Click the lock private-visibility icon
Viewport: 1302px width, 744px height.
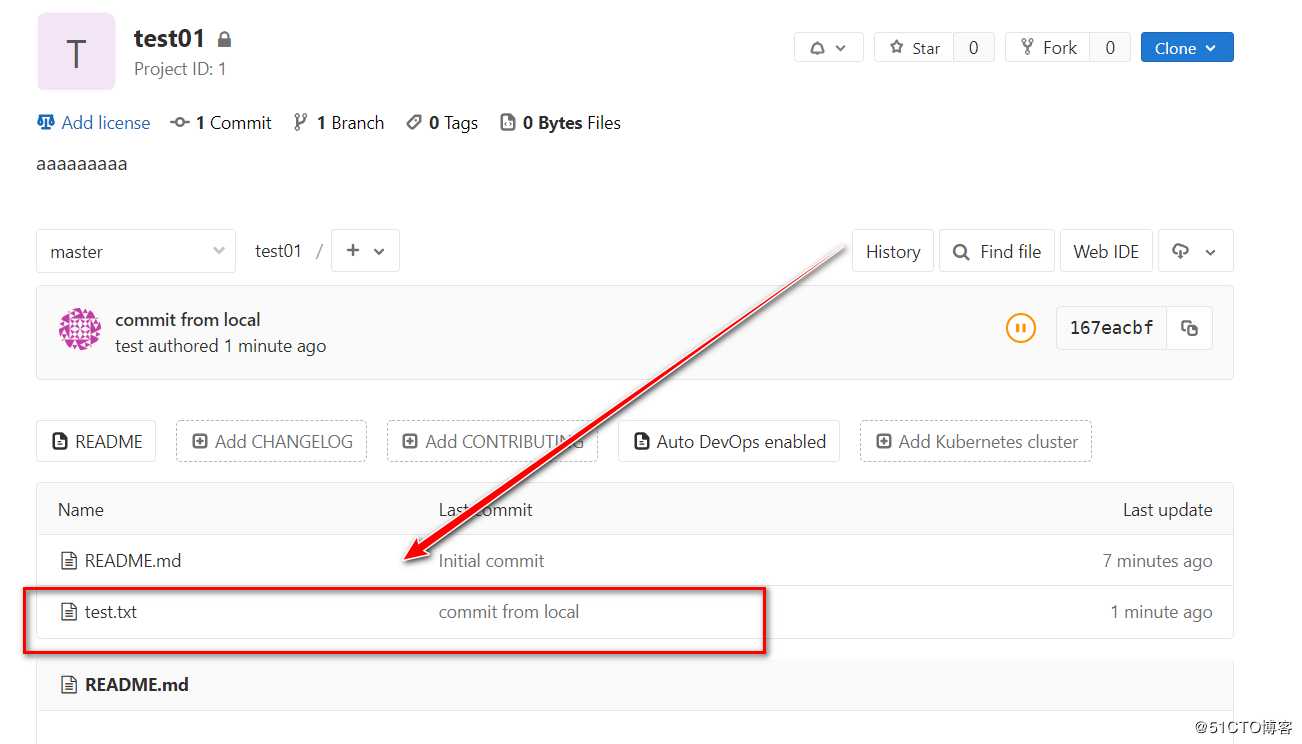tap(224, 40)
